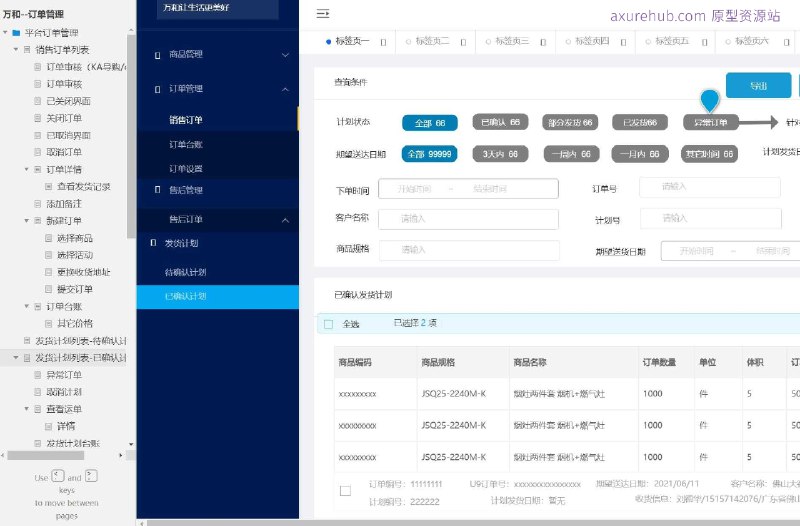Viewport: 800px width, 526px height.
Task: Click the bottom horizontal page scrollbar
Action: point(473,523)
